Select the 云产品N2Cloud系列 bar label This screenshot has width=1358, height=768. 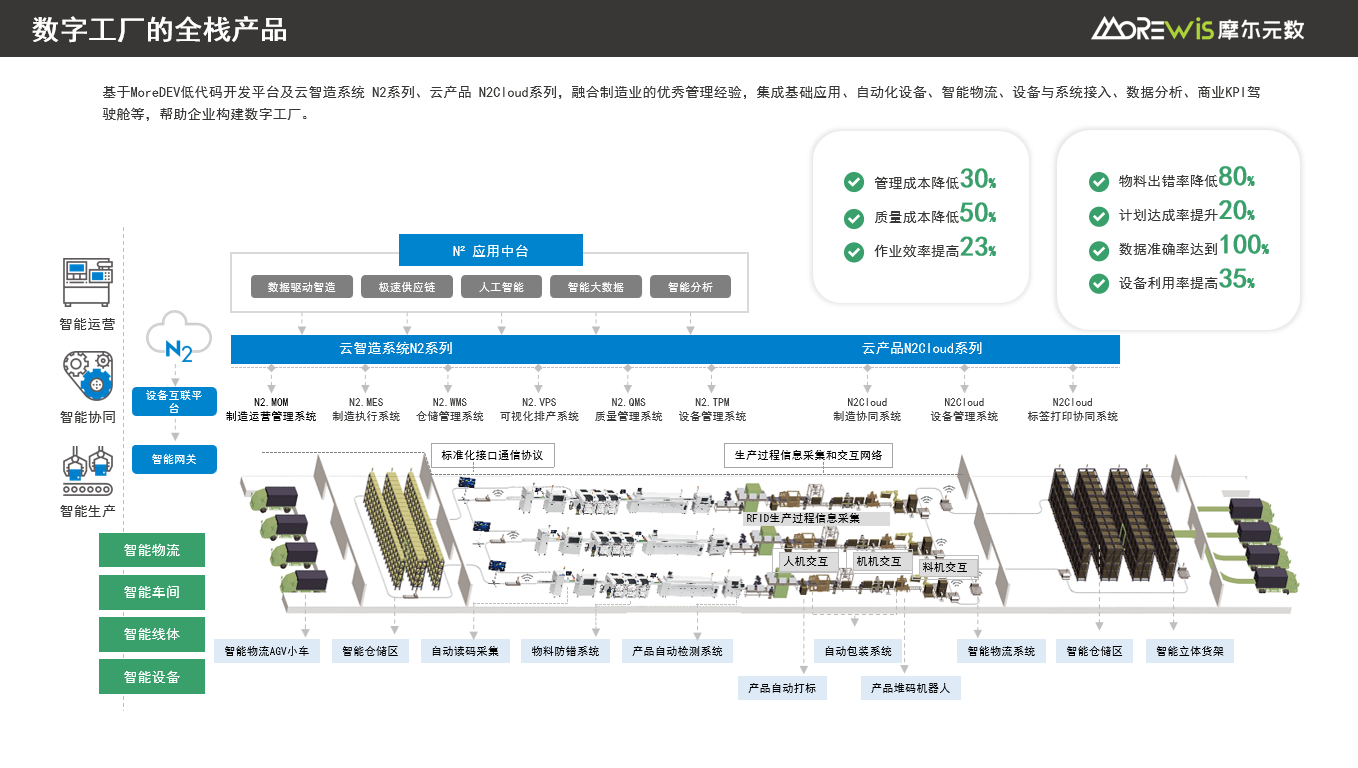[922, 349]
